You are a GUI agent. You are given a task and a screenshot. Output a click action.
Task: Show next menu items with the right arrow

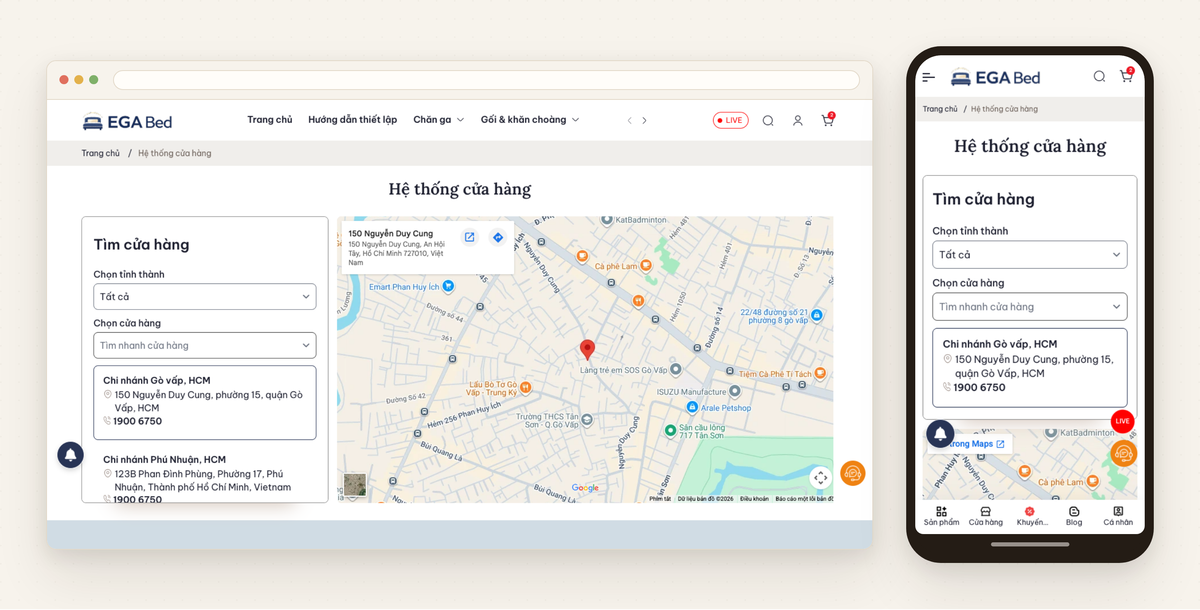coord(645,120)
